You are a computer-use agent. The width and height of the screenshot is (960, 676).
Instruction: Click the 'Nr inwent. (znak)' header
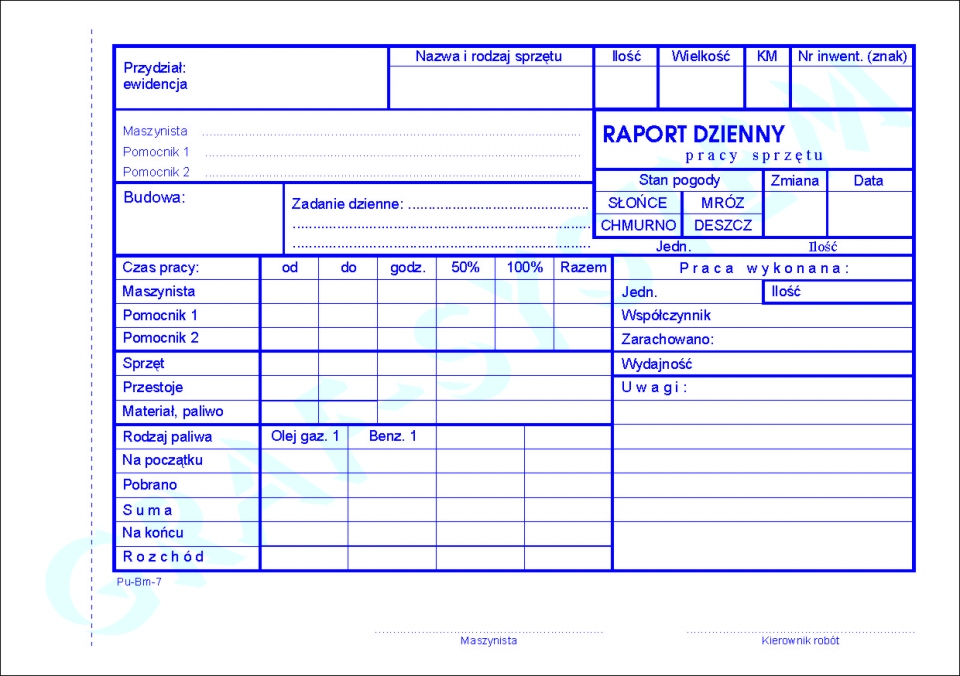852,56
